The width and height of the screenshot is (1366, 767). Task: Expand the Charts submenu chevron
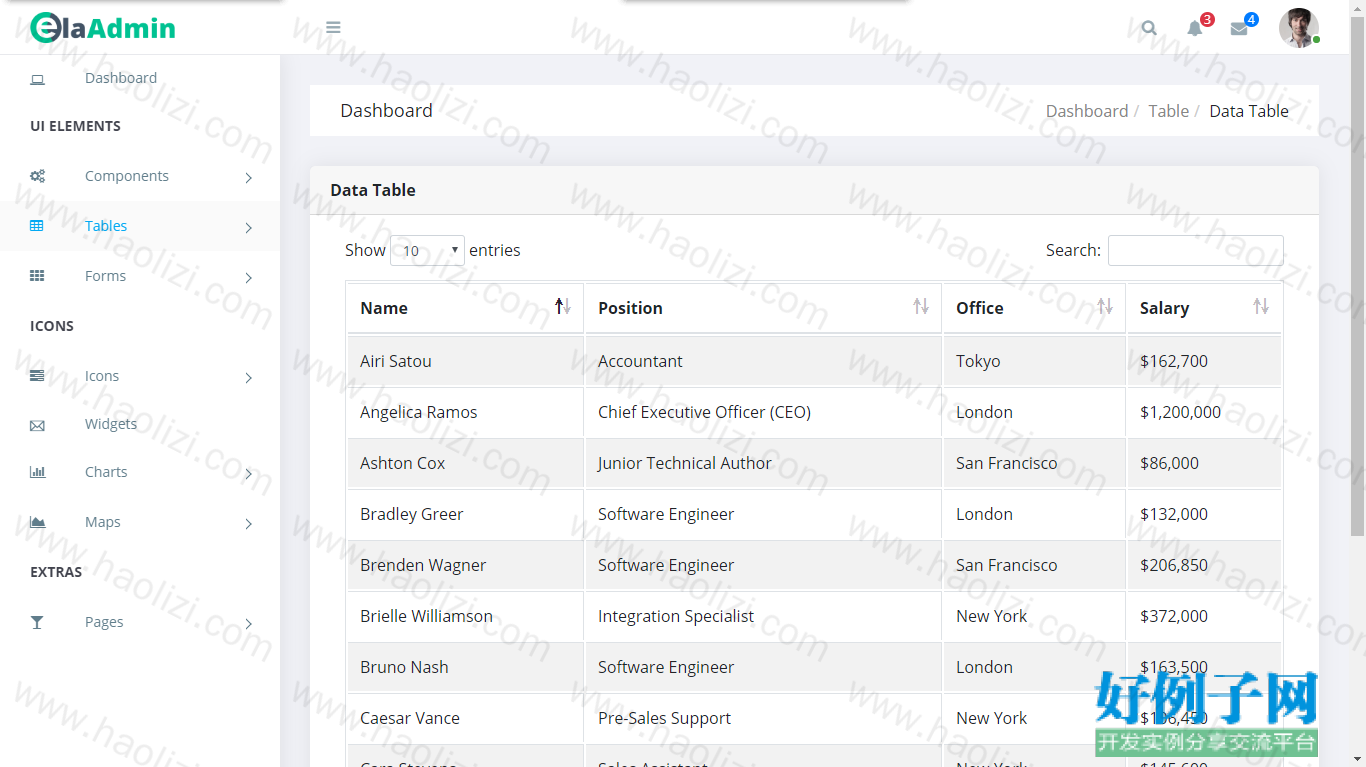[x=248, y=474]
